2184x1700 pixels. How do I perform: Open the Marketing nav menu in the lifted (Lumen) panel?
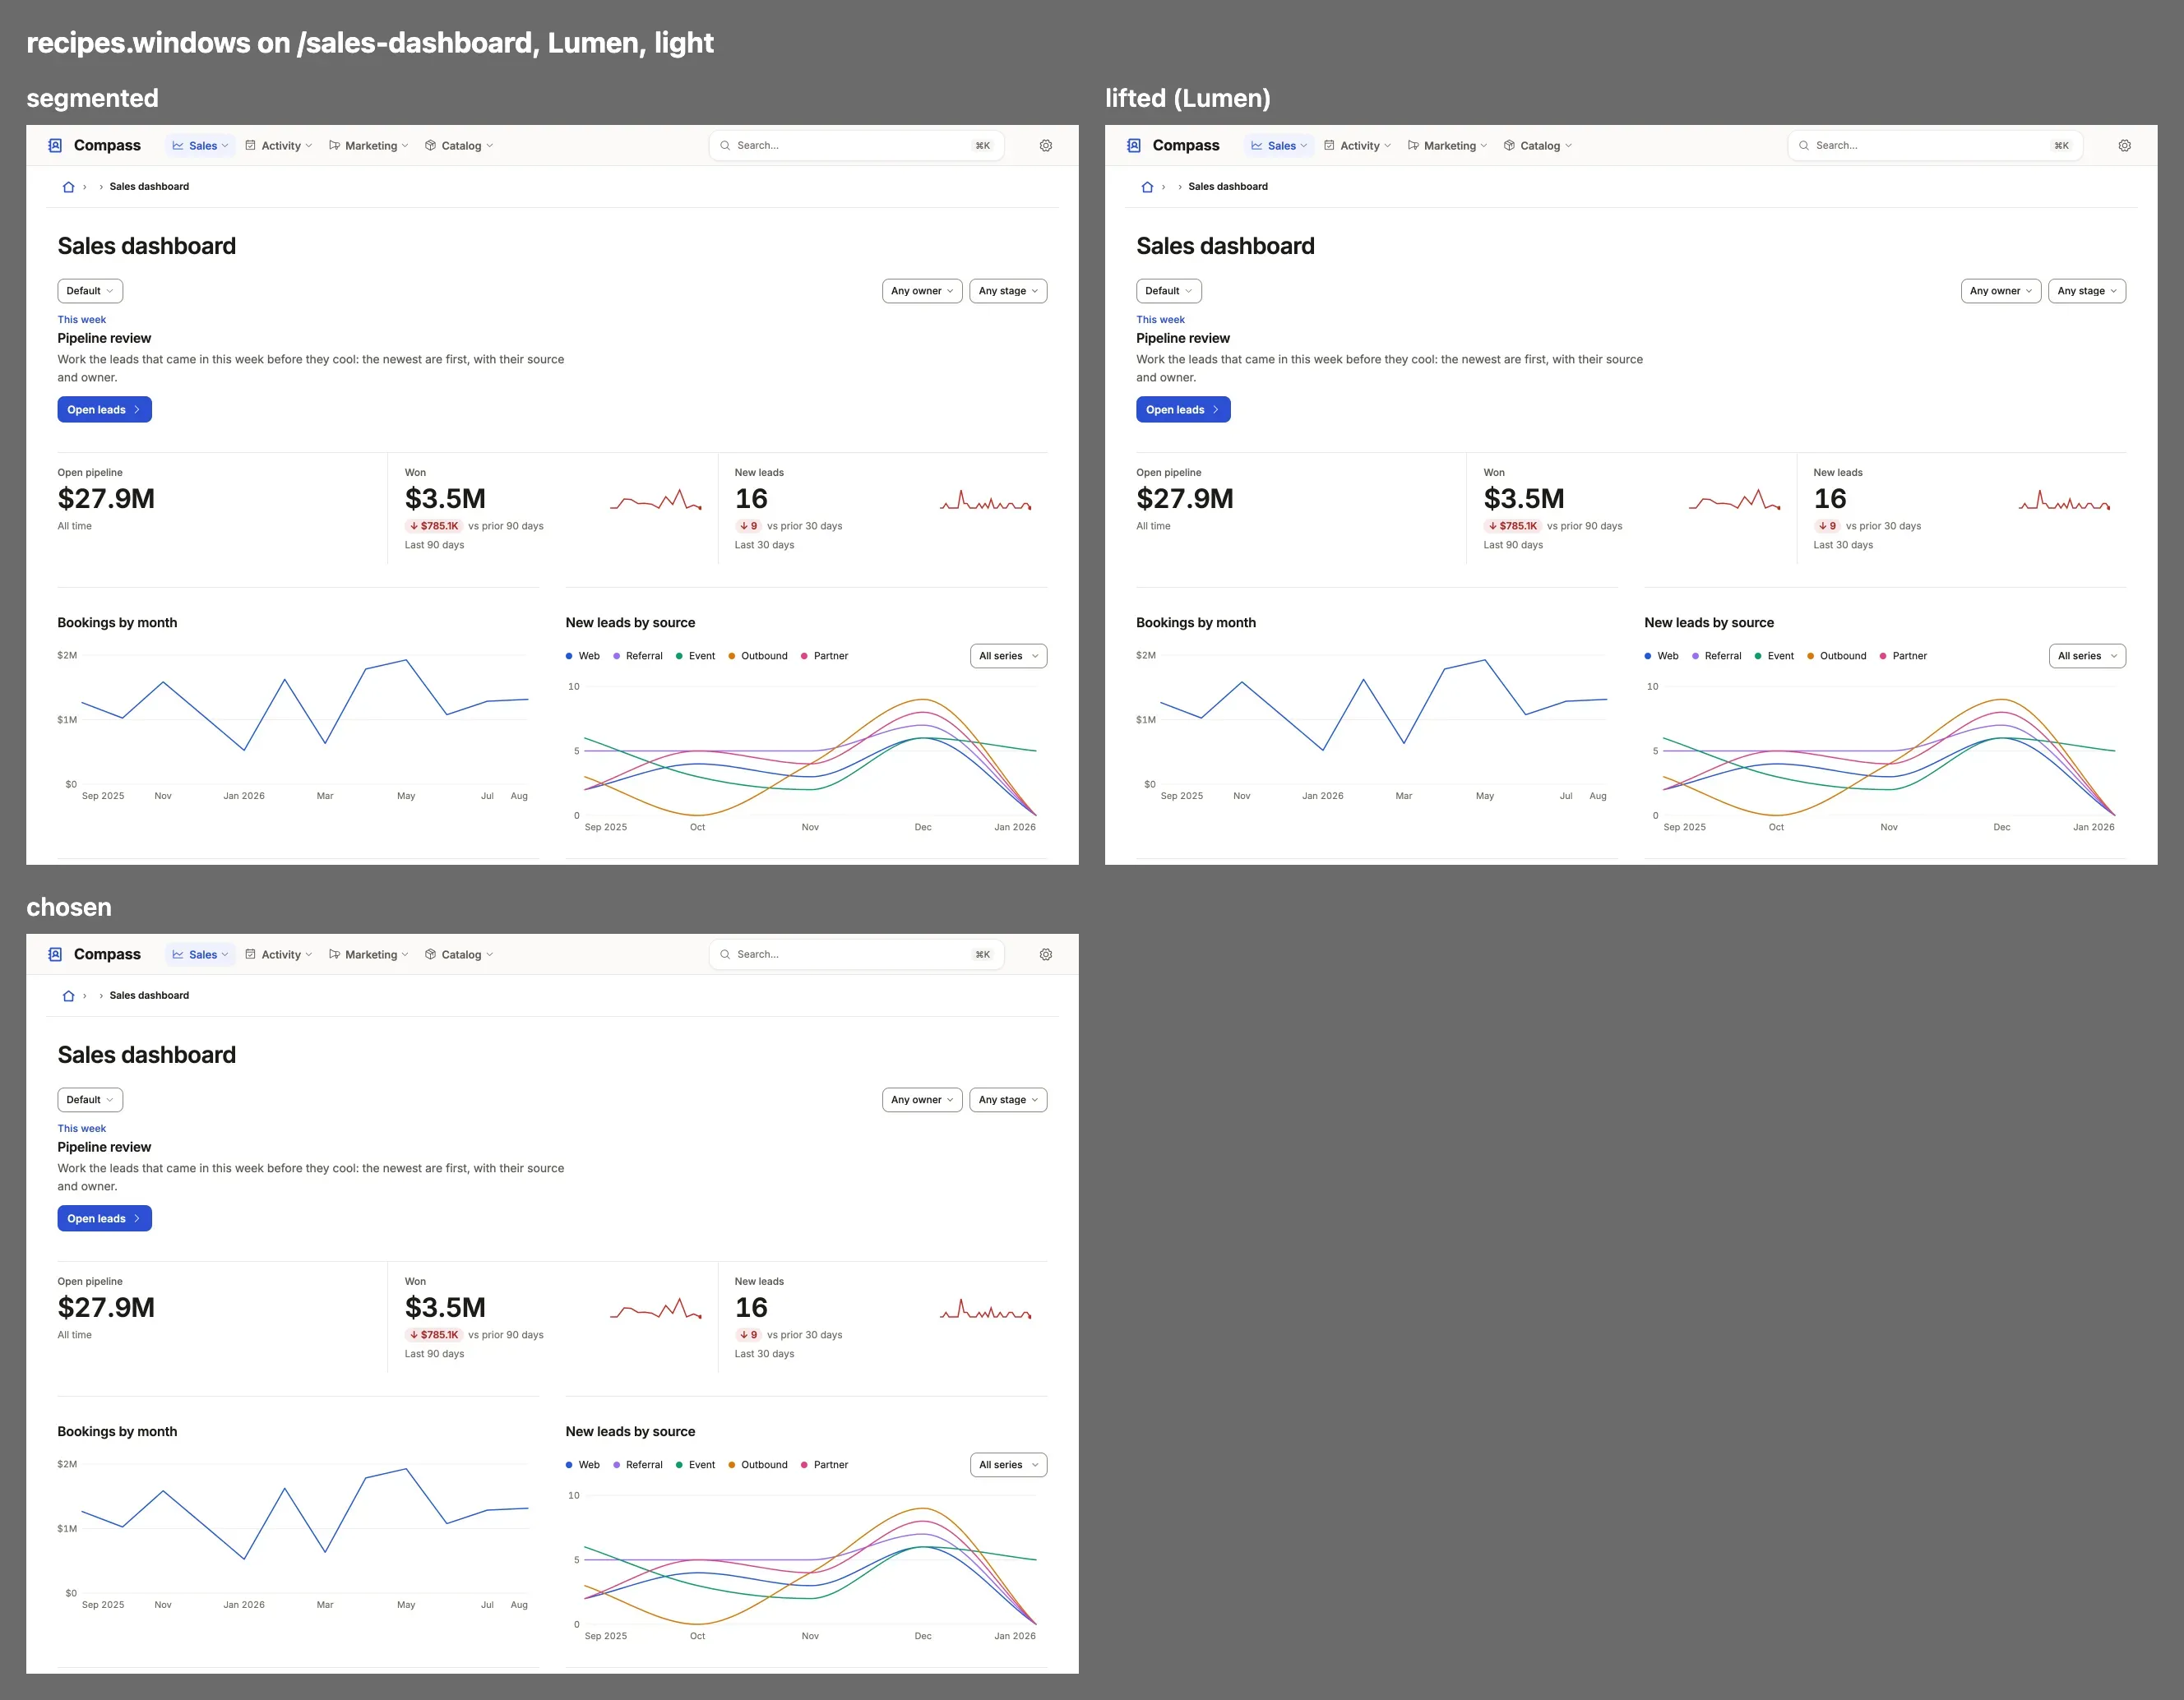point(1447,145)
